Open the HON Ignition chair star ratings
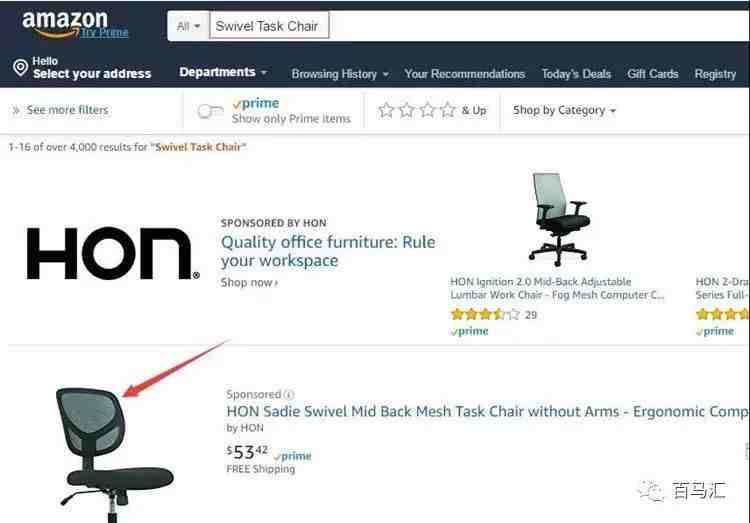 [485, 314]
